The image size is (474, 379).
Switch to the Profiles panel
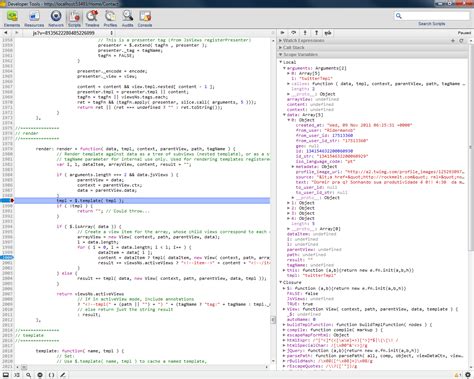click(110, 19)
